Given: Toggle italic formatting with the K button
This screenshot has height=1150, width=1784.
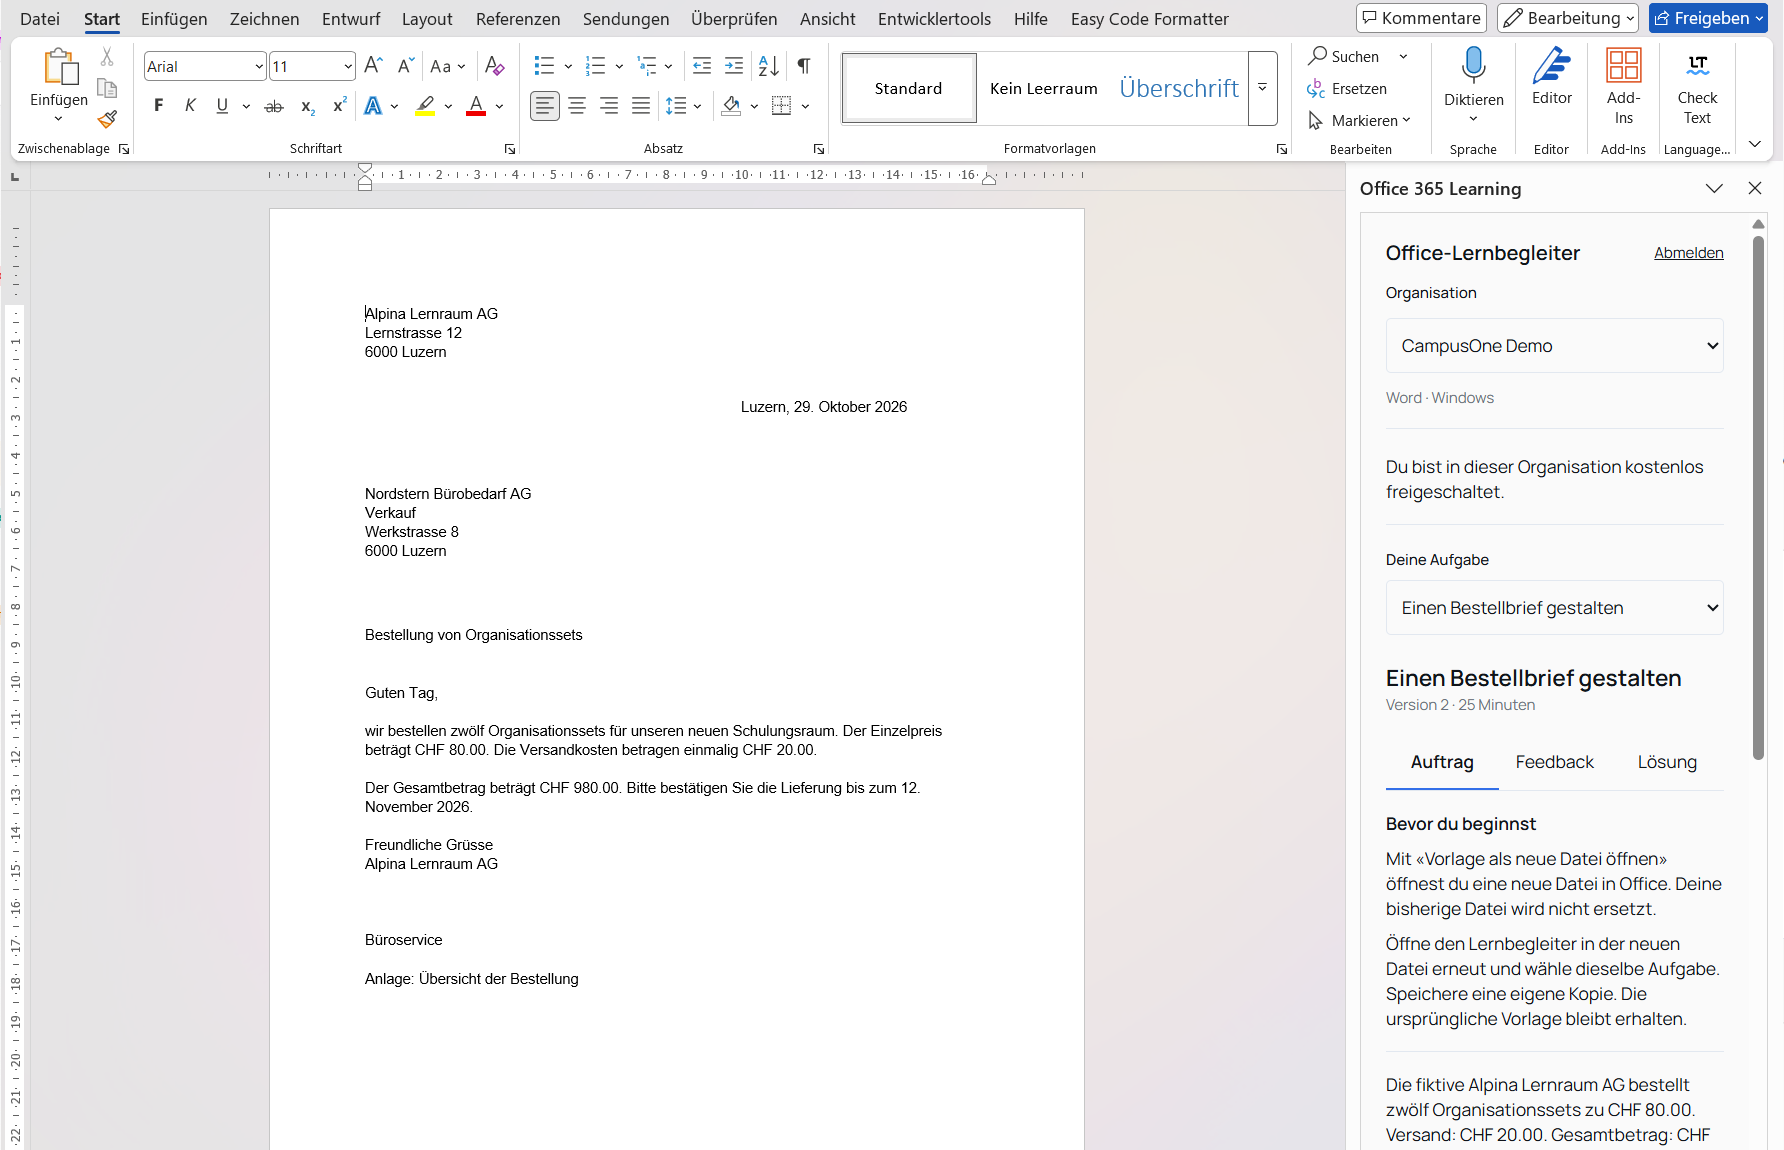Looking at the screenshot, I should click(x=190, y=106).
